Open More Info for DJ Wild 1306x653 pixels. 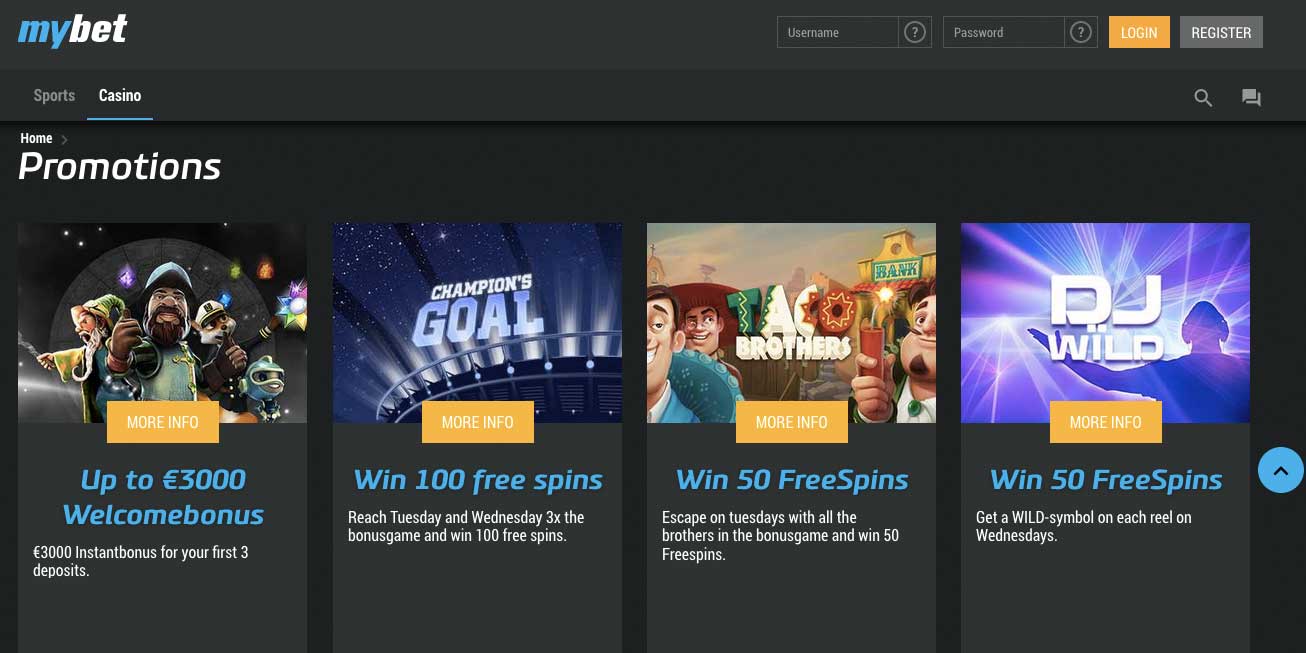coord(1106,422)
